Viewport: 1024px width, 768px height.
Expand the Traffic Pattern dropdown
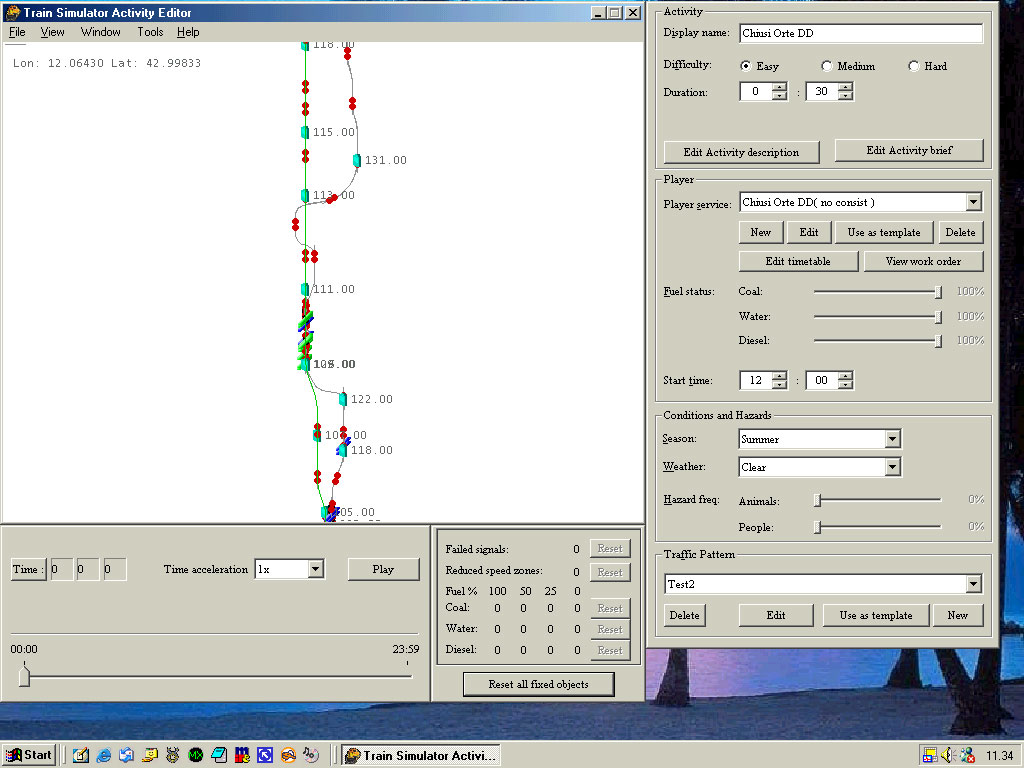973,584
